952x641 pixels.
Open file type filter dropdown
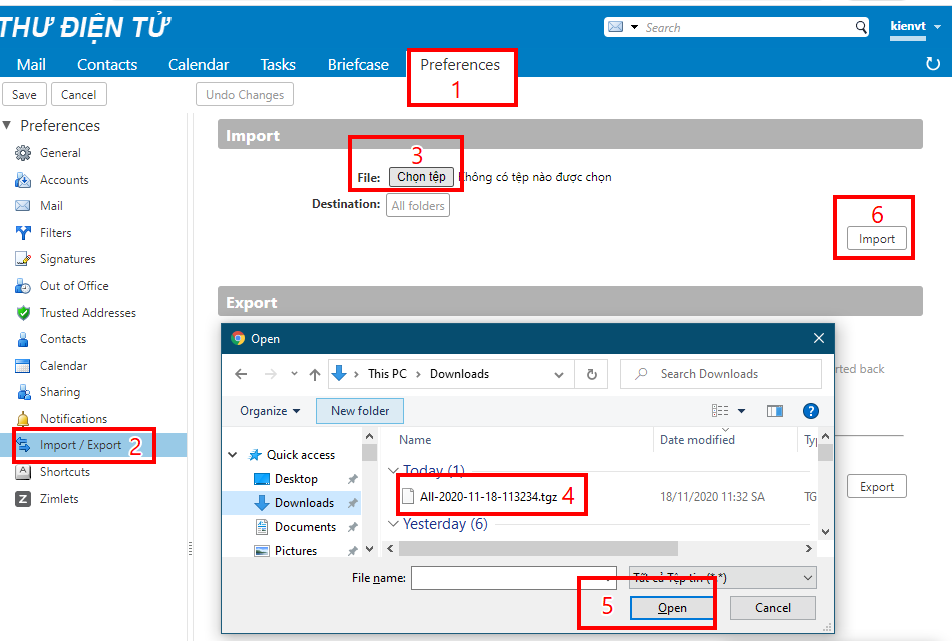coord(722,578)
